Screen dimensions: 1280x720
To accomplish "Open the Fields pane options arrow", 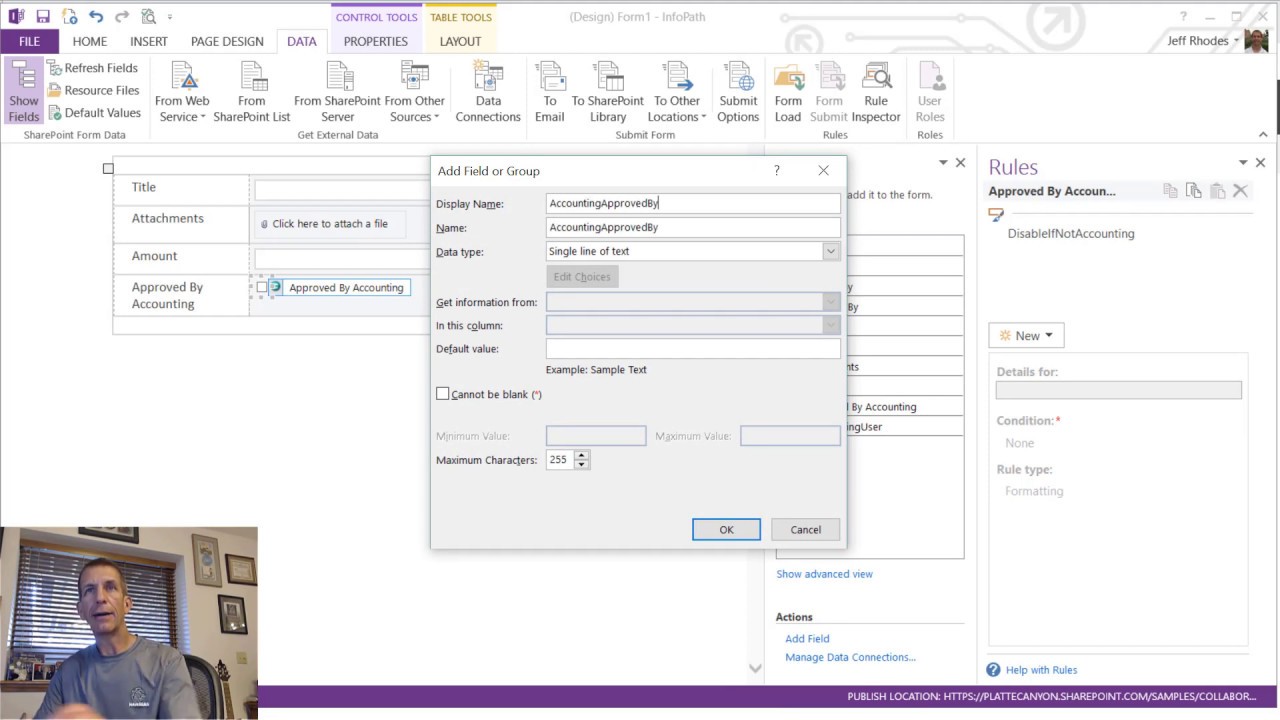I will pos(943,162).
